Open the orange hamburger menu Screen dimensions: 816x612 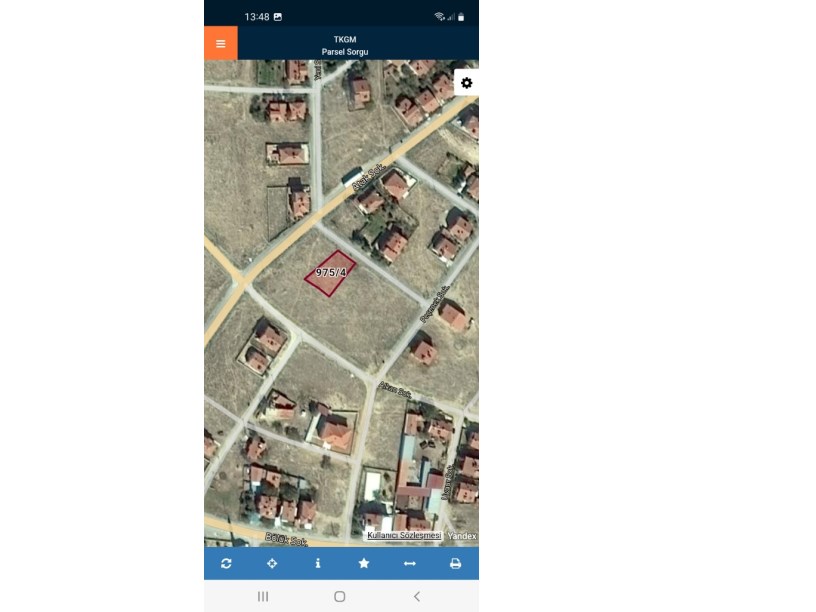(x=221, y=43)
